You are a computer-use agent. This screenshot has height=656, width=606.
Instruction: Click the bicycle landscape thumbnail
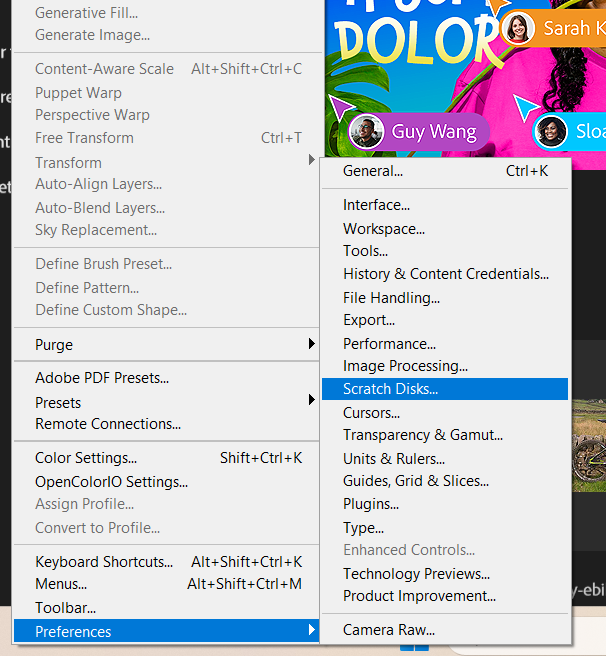click(x=589, y=446)
